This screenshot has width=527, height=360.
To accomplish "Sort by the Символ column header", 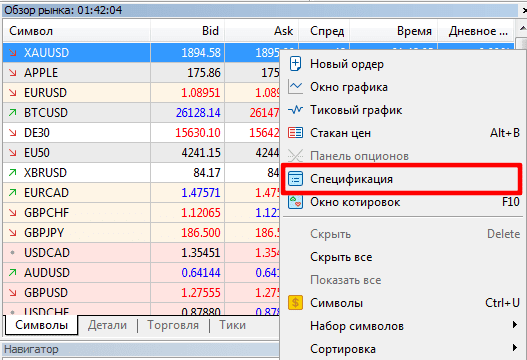I will tap(77, 31).
